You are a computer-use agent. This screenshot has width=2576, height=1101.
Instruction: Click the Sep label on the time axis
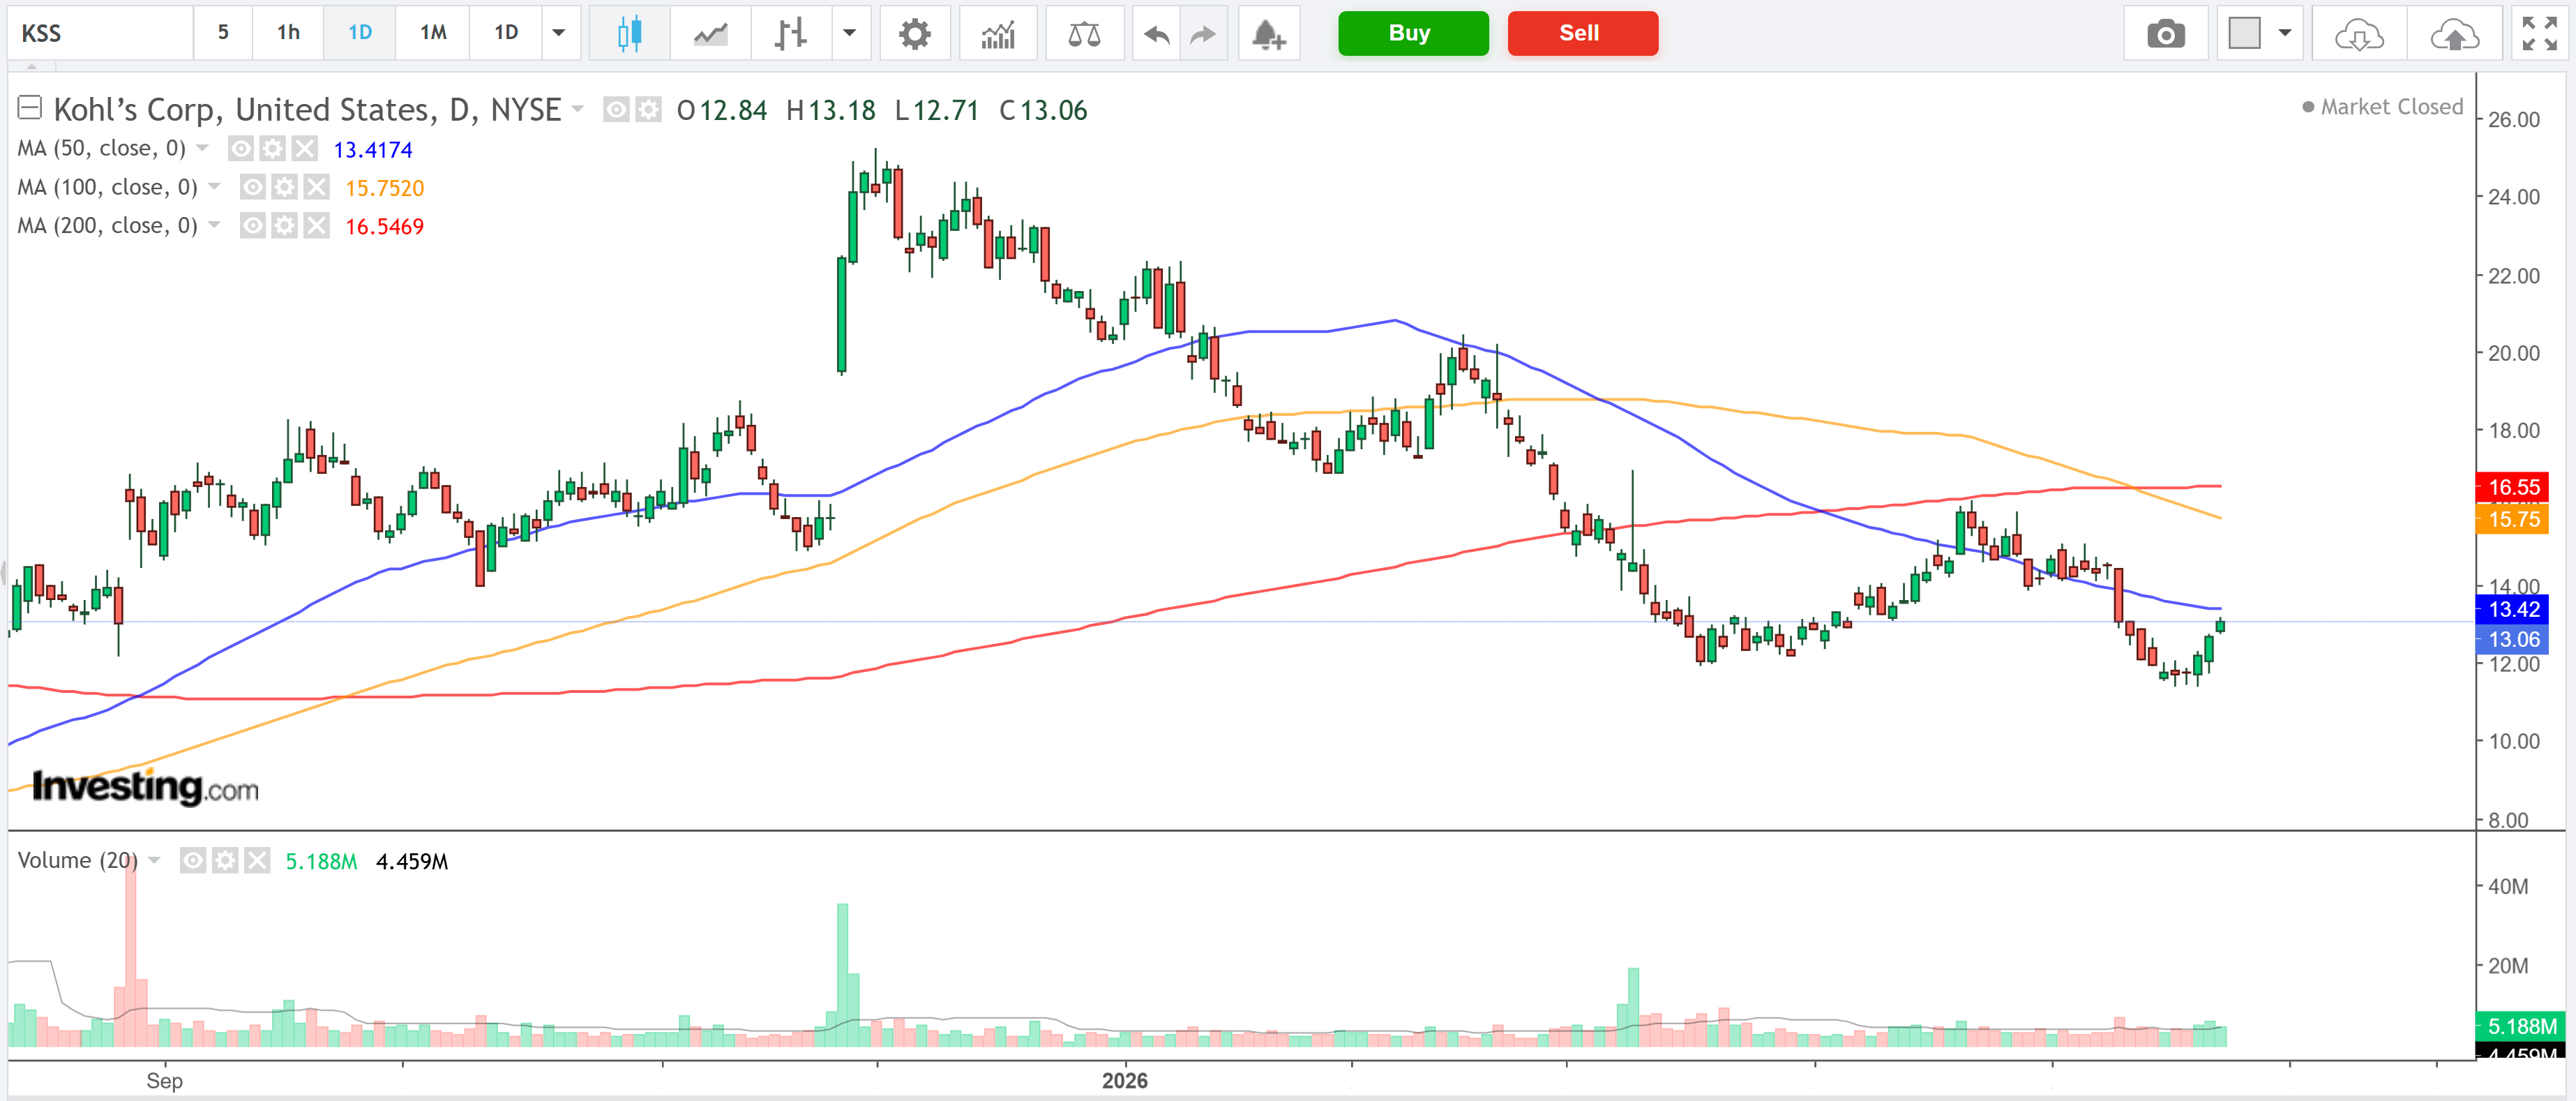pos(164,1080)
